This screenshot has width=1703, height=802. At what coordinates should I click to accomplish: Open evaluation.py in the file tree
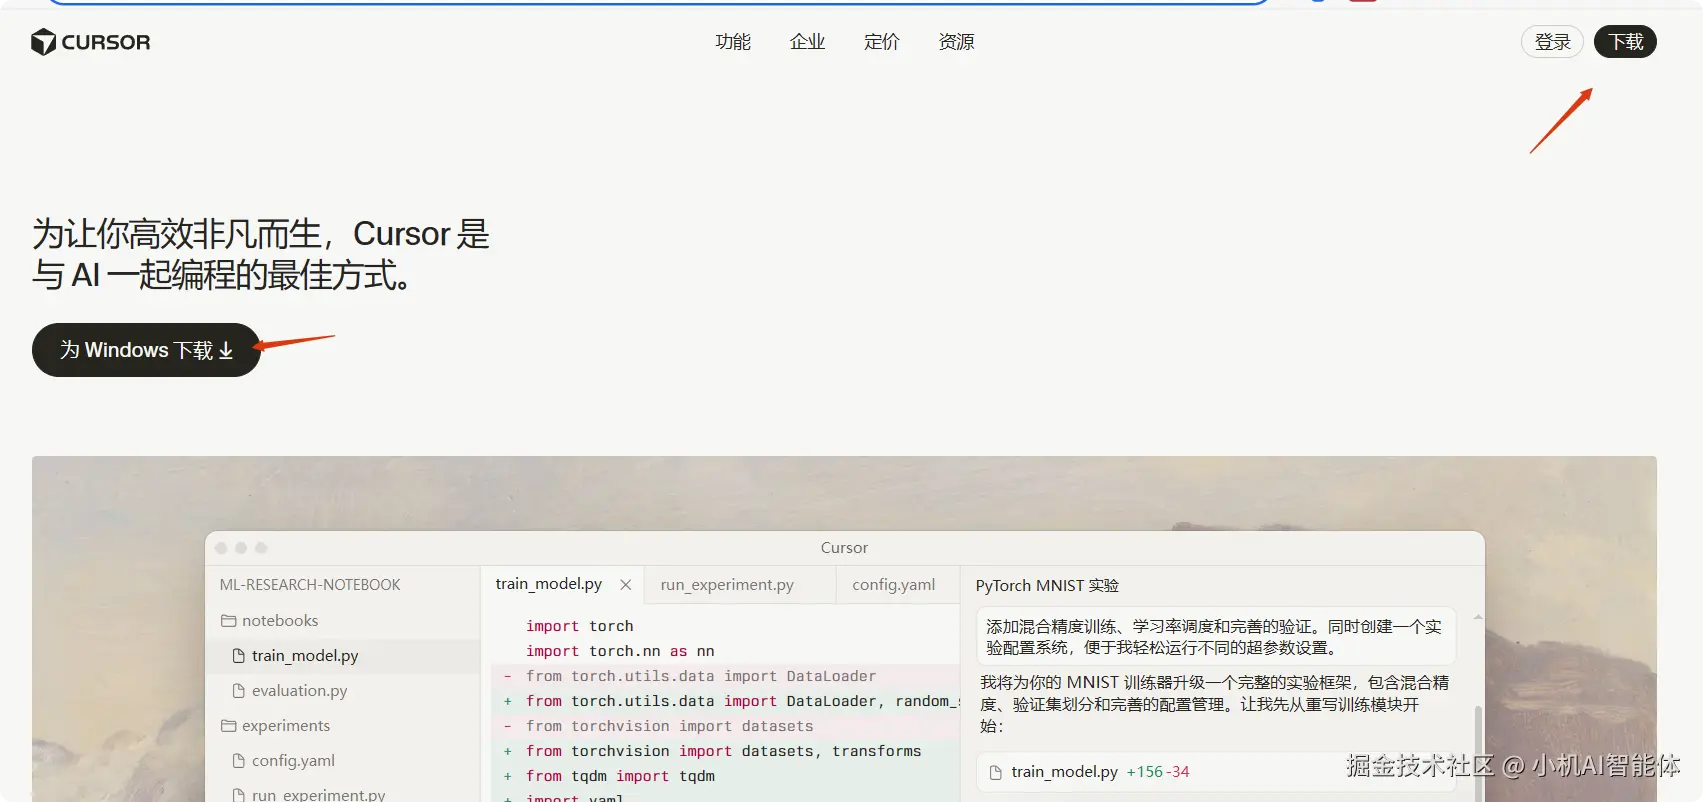(300, 691)
